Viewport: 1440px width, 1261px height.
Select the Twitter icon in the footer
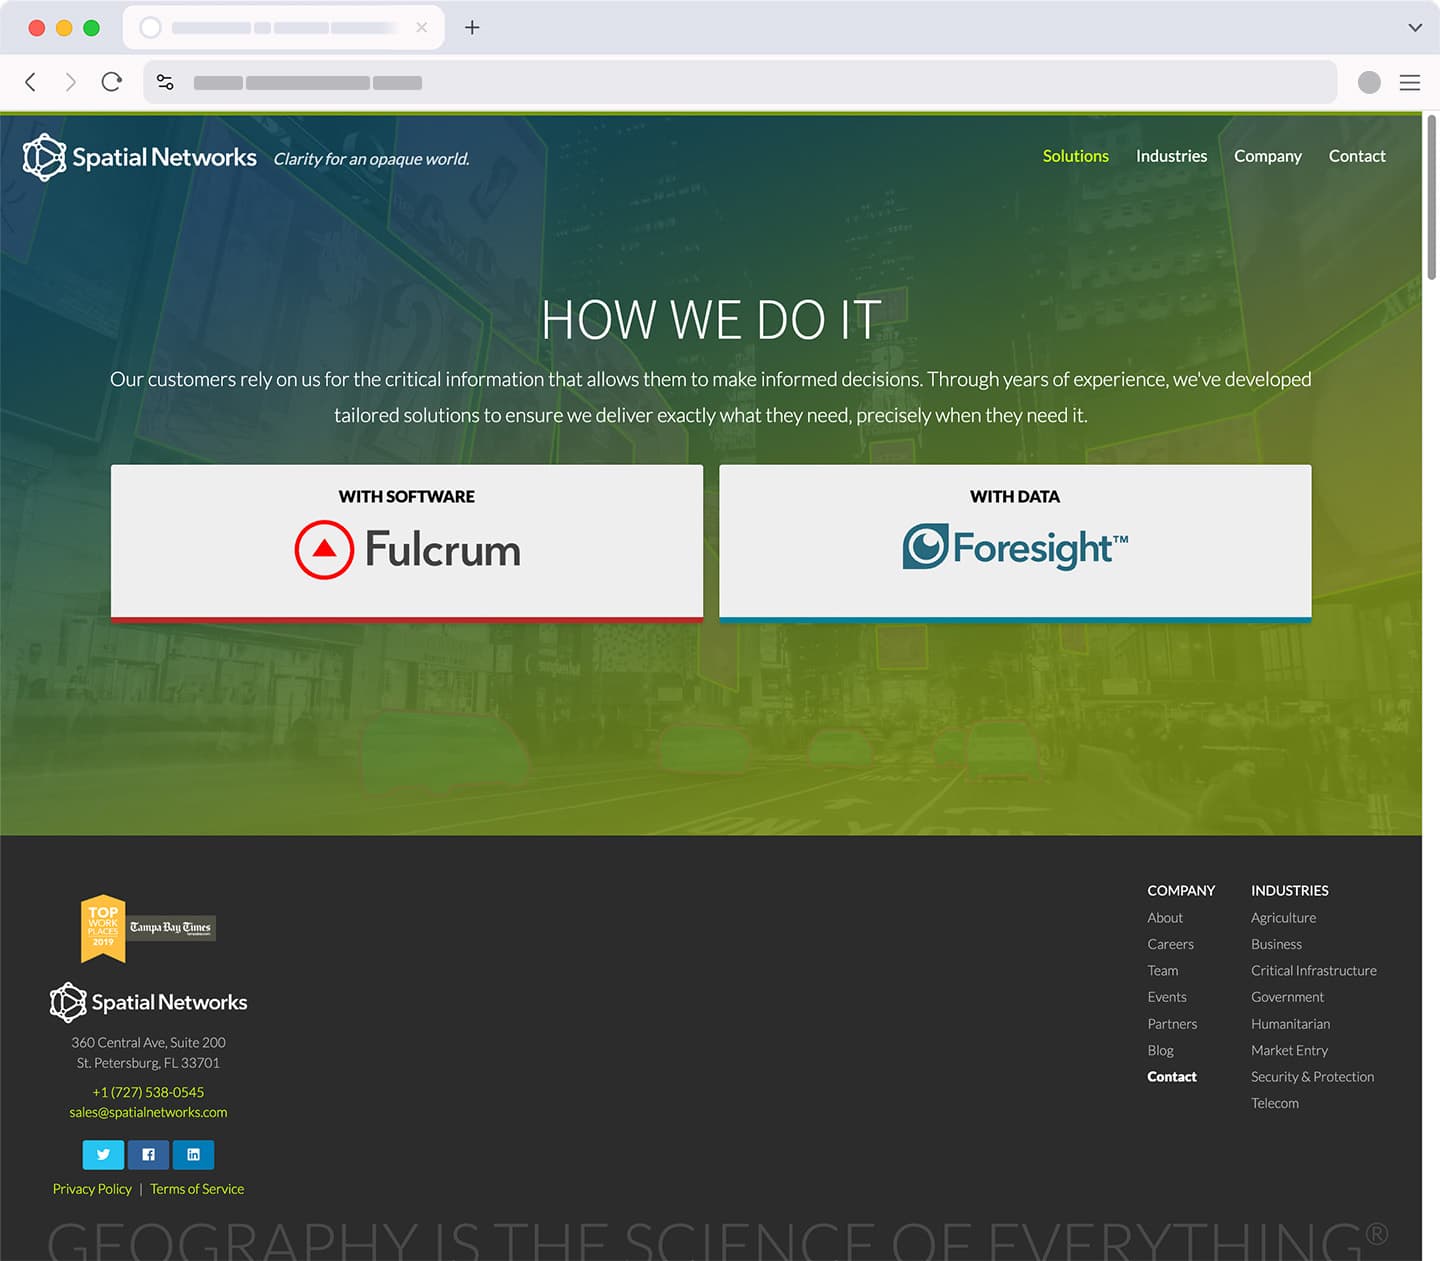(103, 1154)
